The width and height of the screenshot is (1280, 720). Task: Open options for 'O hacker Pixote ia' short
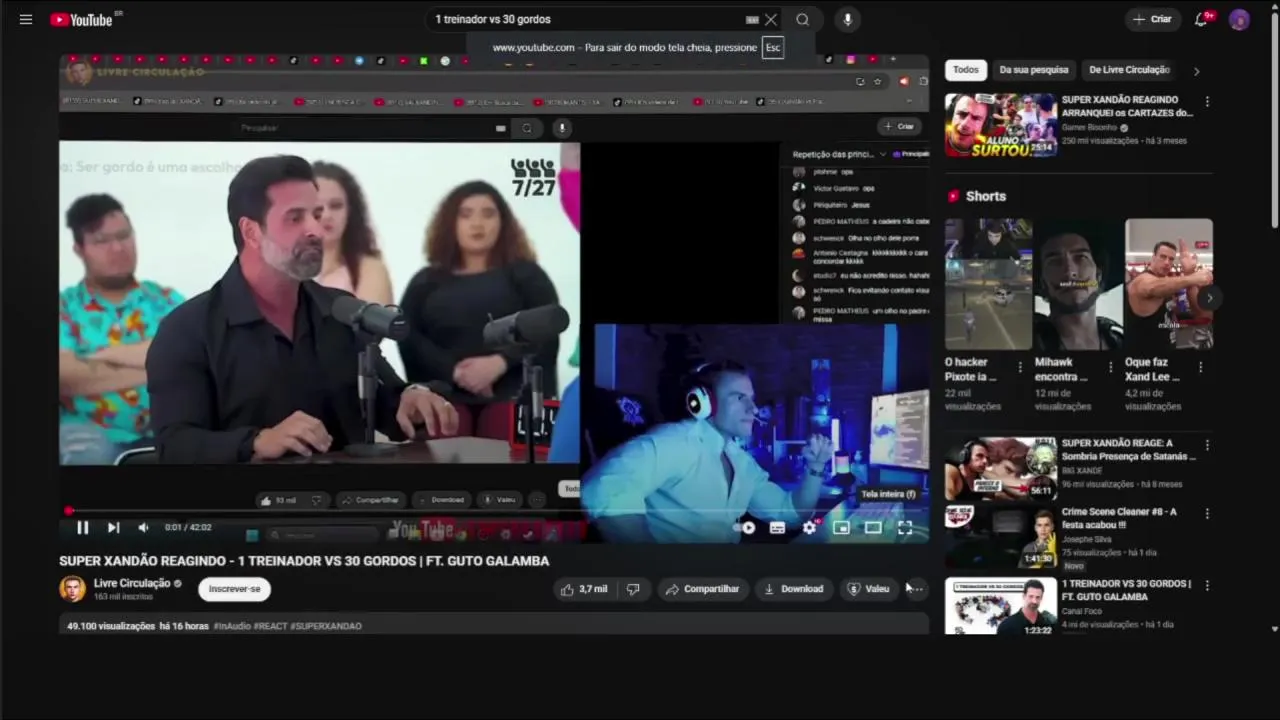pos(1020,368)
